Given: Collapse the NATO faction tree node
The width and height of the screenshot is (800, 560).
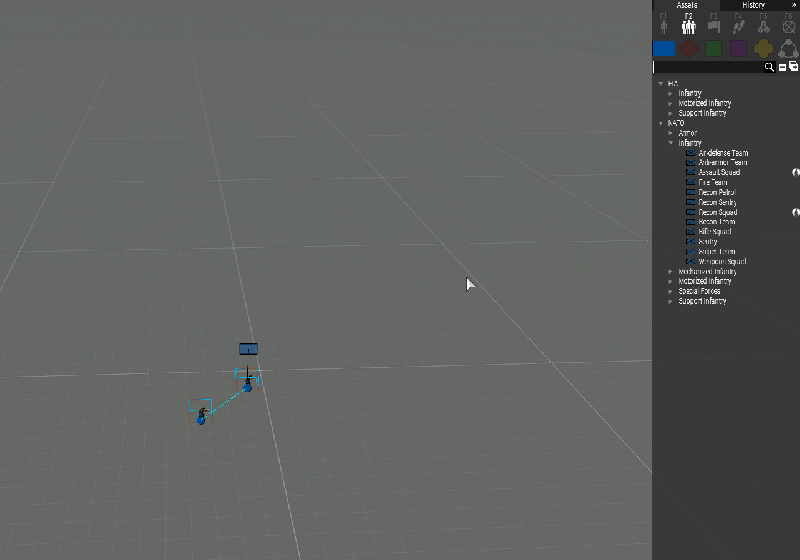Looking at the screenshot, I should click(x=661, y=123).
